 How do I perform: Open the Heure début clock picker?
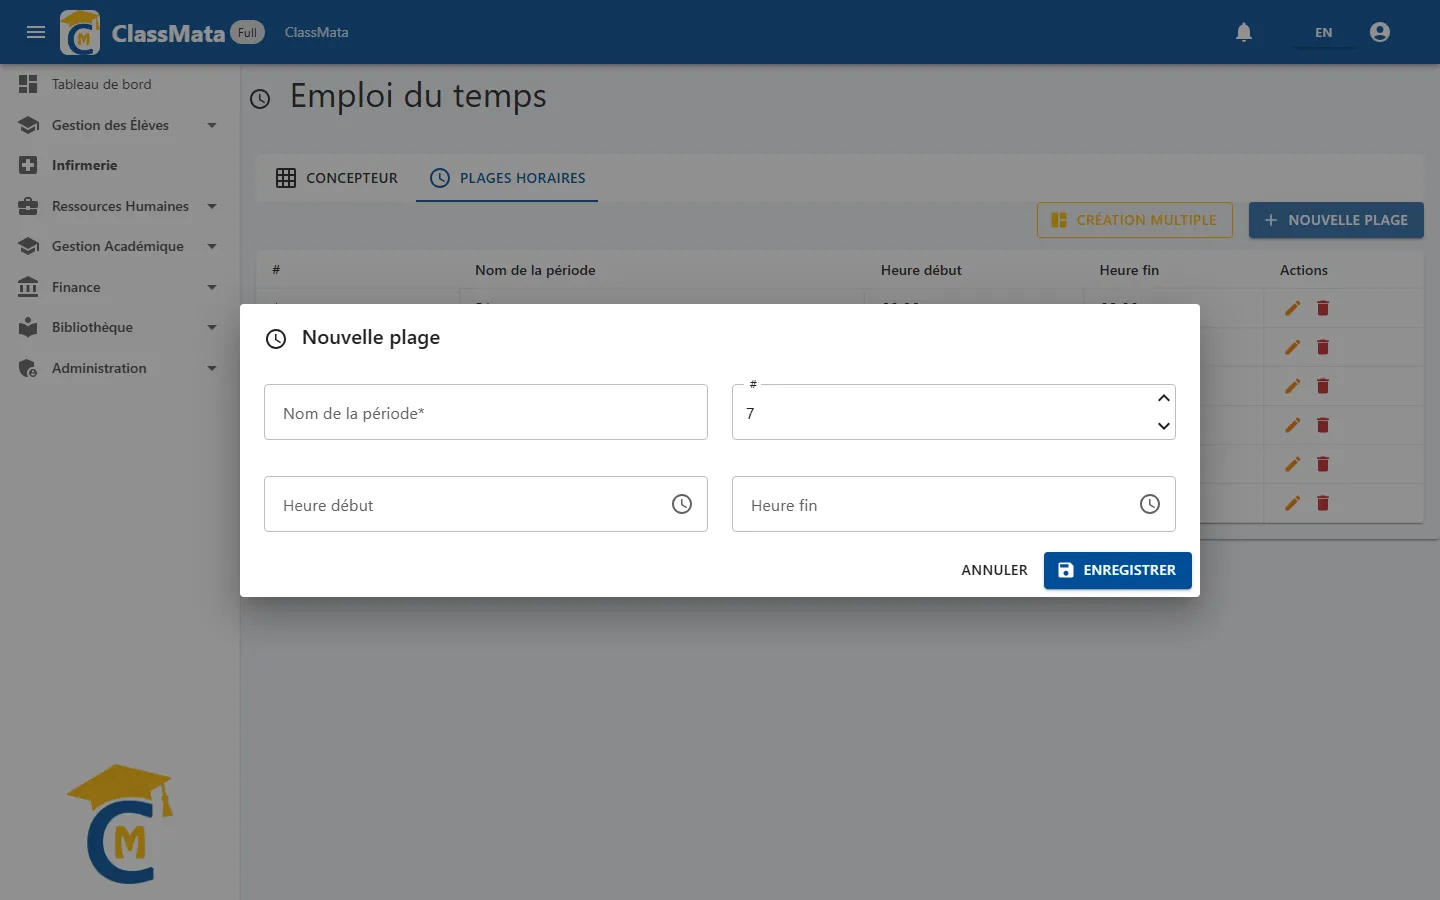(x=682, y=504)
